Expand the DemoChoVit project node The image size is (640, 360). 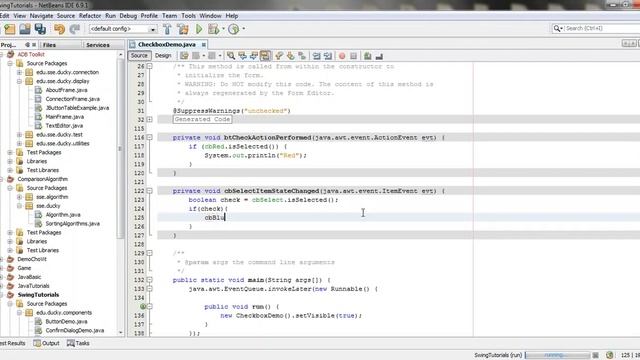2,259
